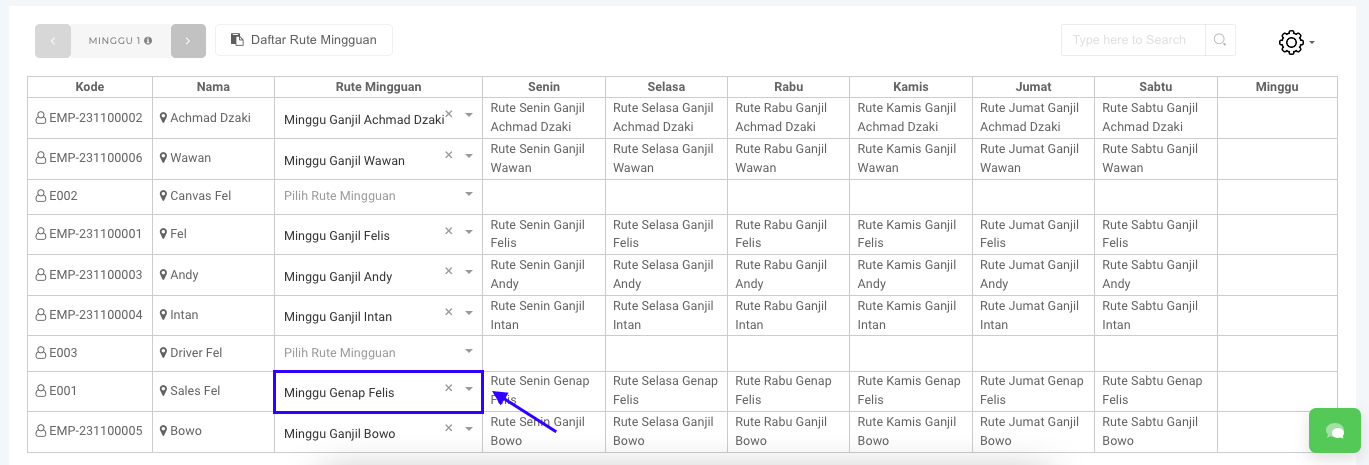Screen dimensions: 1369x465
Task: Open Minggu Ganjil Andy dropdown arrow
Action: (469, 272)
